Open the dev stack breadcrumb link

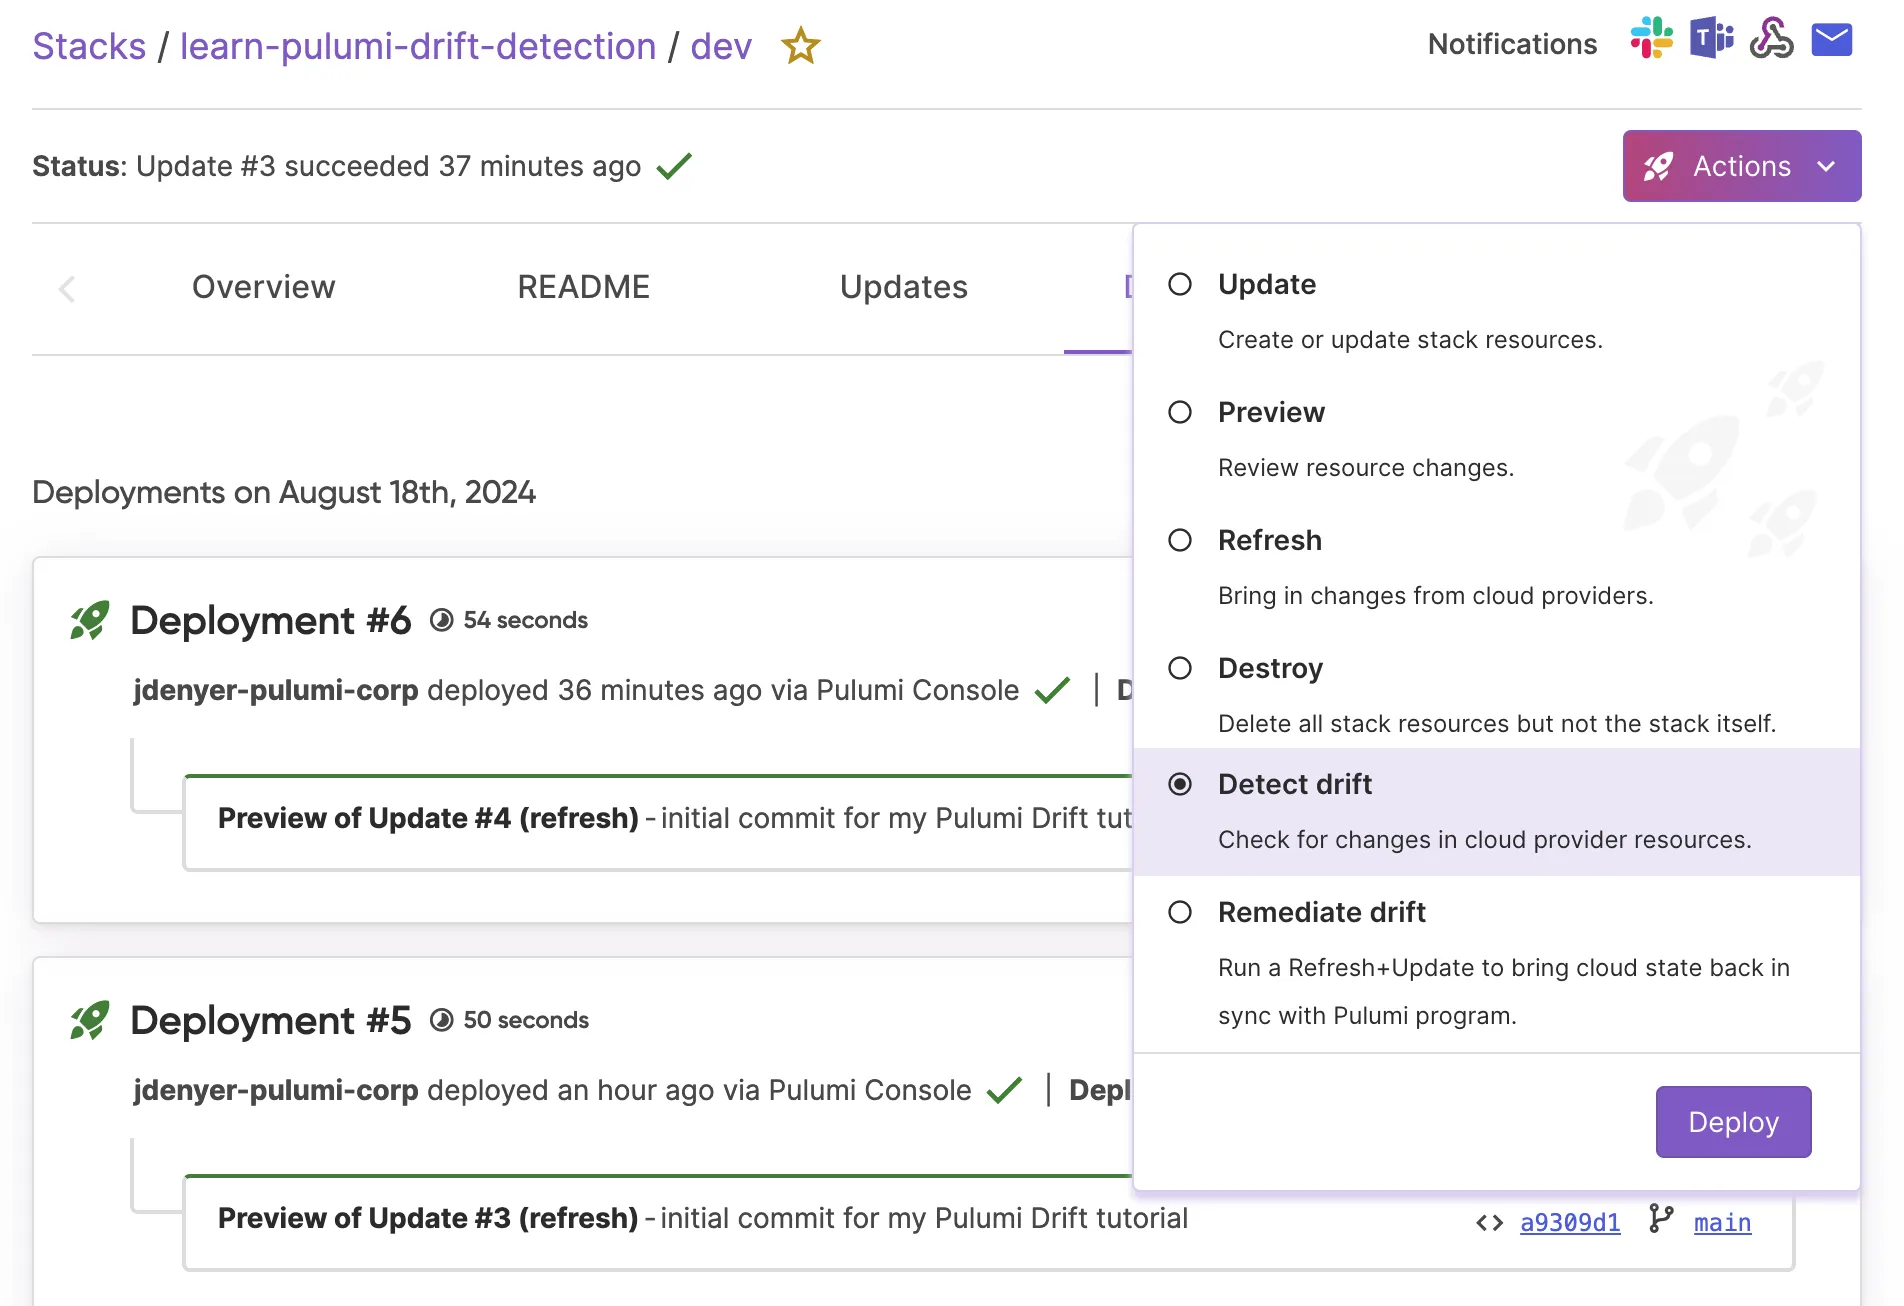pos(721,46)
